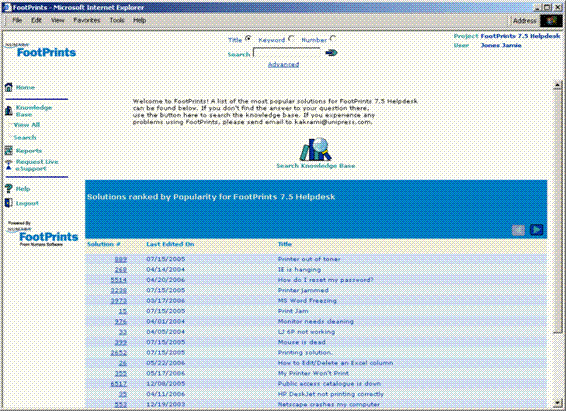Click the Search link in sidebar
The width and height of the screenshot is (566, 411).
(25, 137)
